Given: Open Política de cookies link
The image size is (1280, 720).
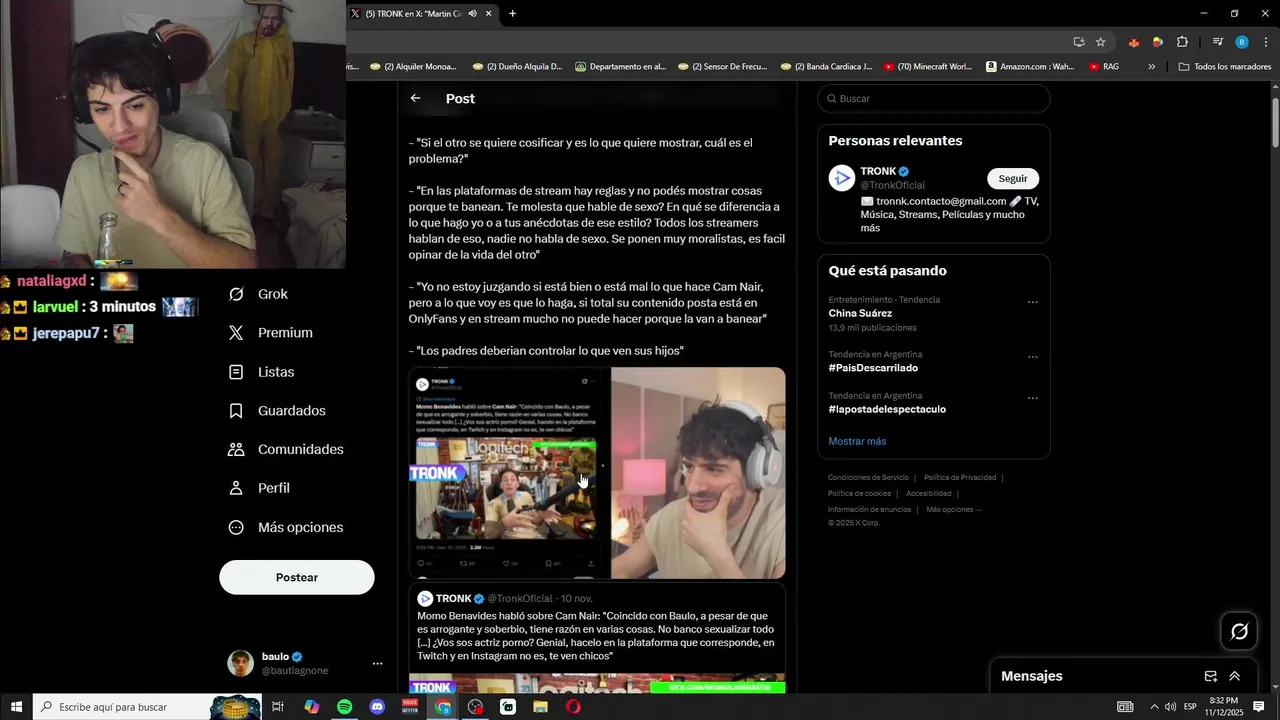Looking at the screenshot, I should click(x=859, y=493).
